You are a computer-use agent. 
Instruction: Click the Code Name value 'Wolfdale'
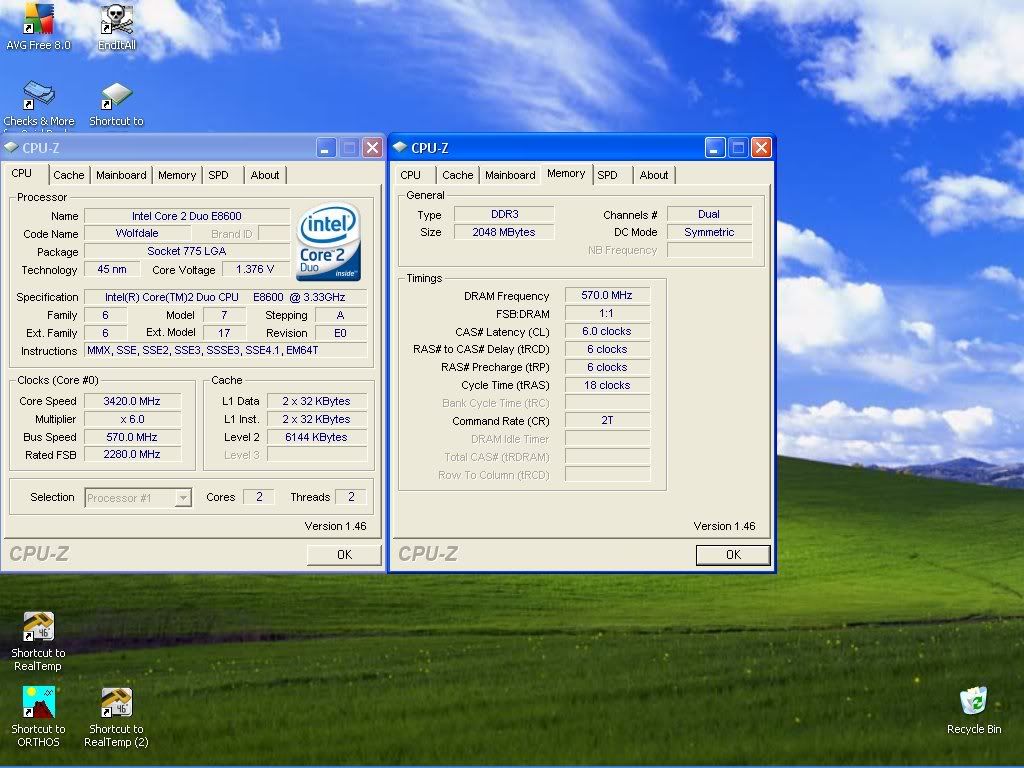tap(137, 233)
